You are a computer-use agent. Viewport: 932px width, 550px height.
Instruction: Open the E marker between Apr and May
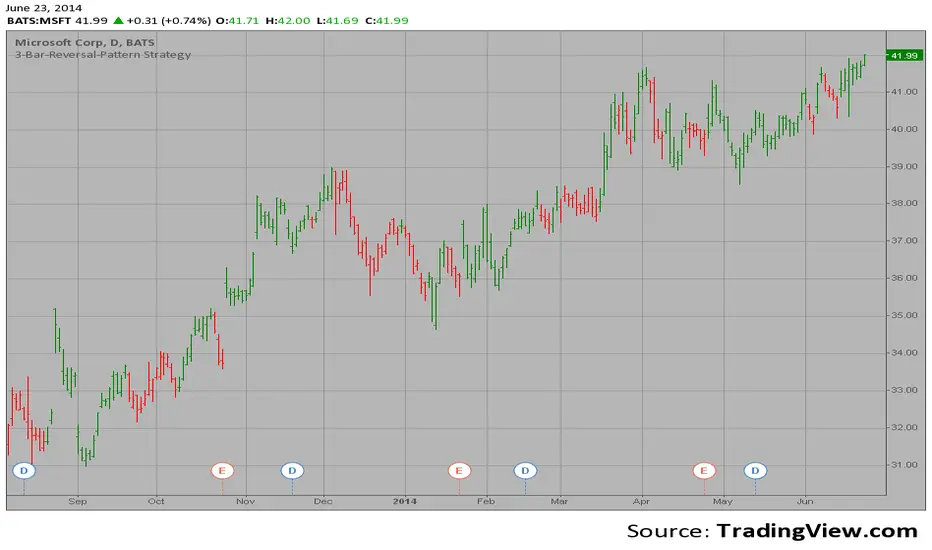tap(704, 471)
